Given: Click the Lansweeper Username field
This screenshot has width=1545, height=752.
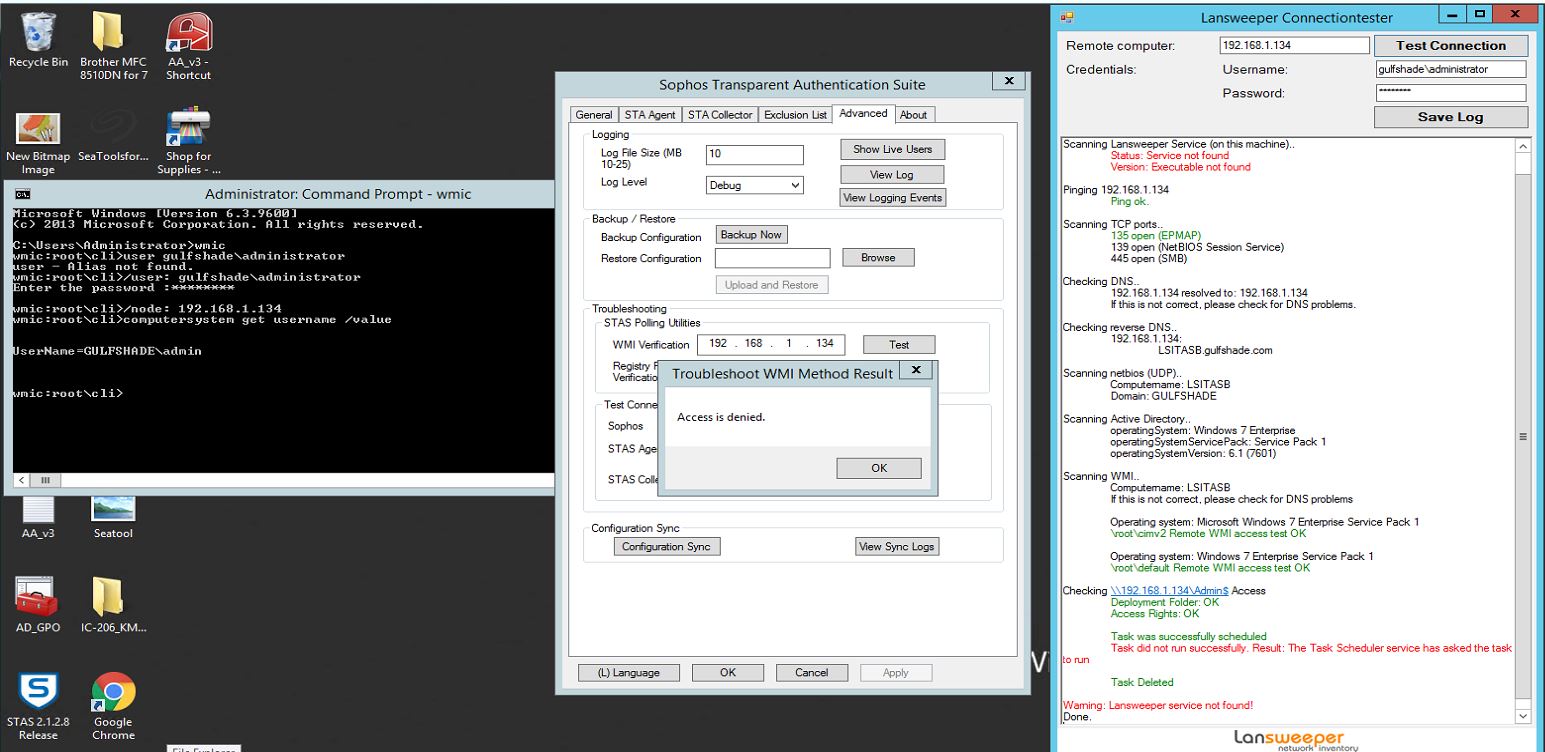Looking at the screenshot, I should pos(1451,69).
